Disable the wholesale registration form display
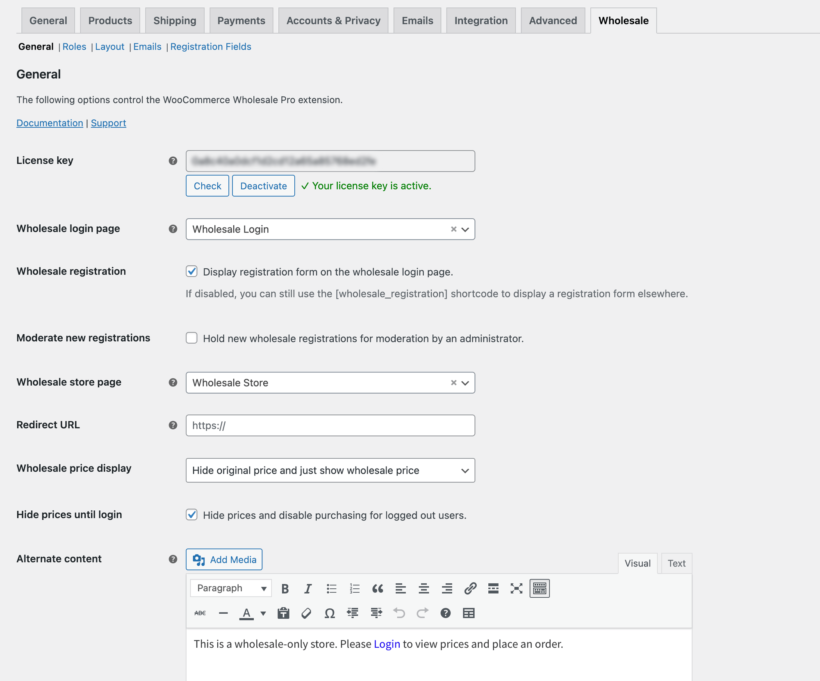Image resolution: width=820 pixels, height=681 pixels. pos(190,270)
